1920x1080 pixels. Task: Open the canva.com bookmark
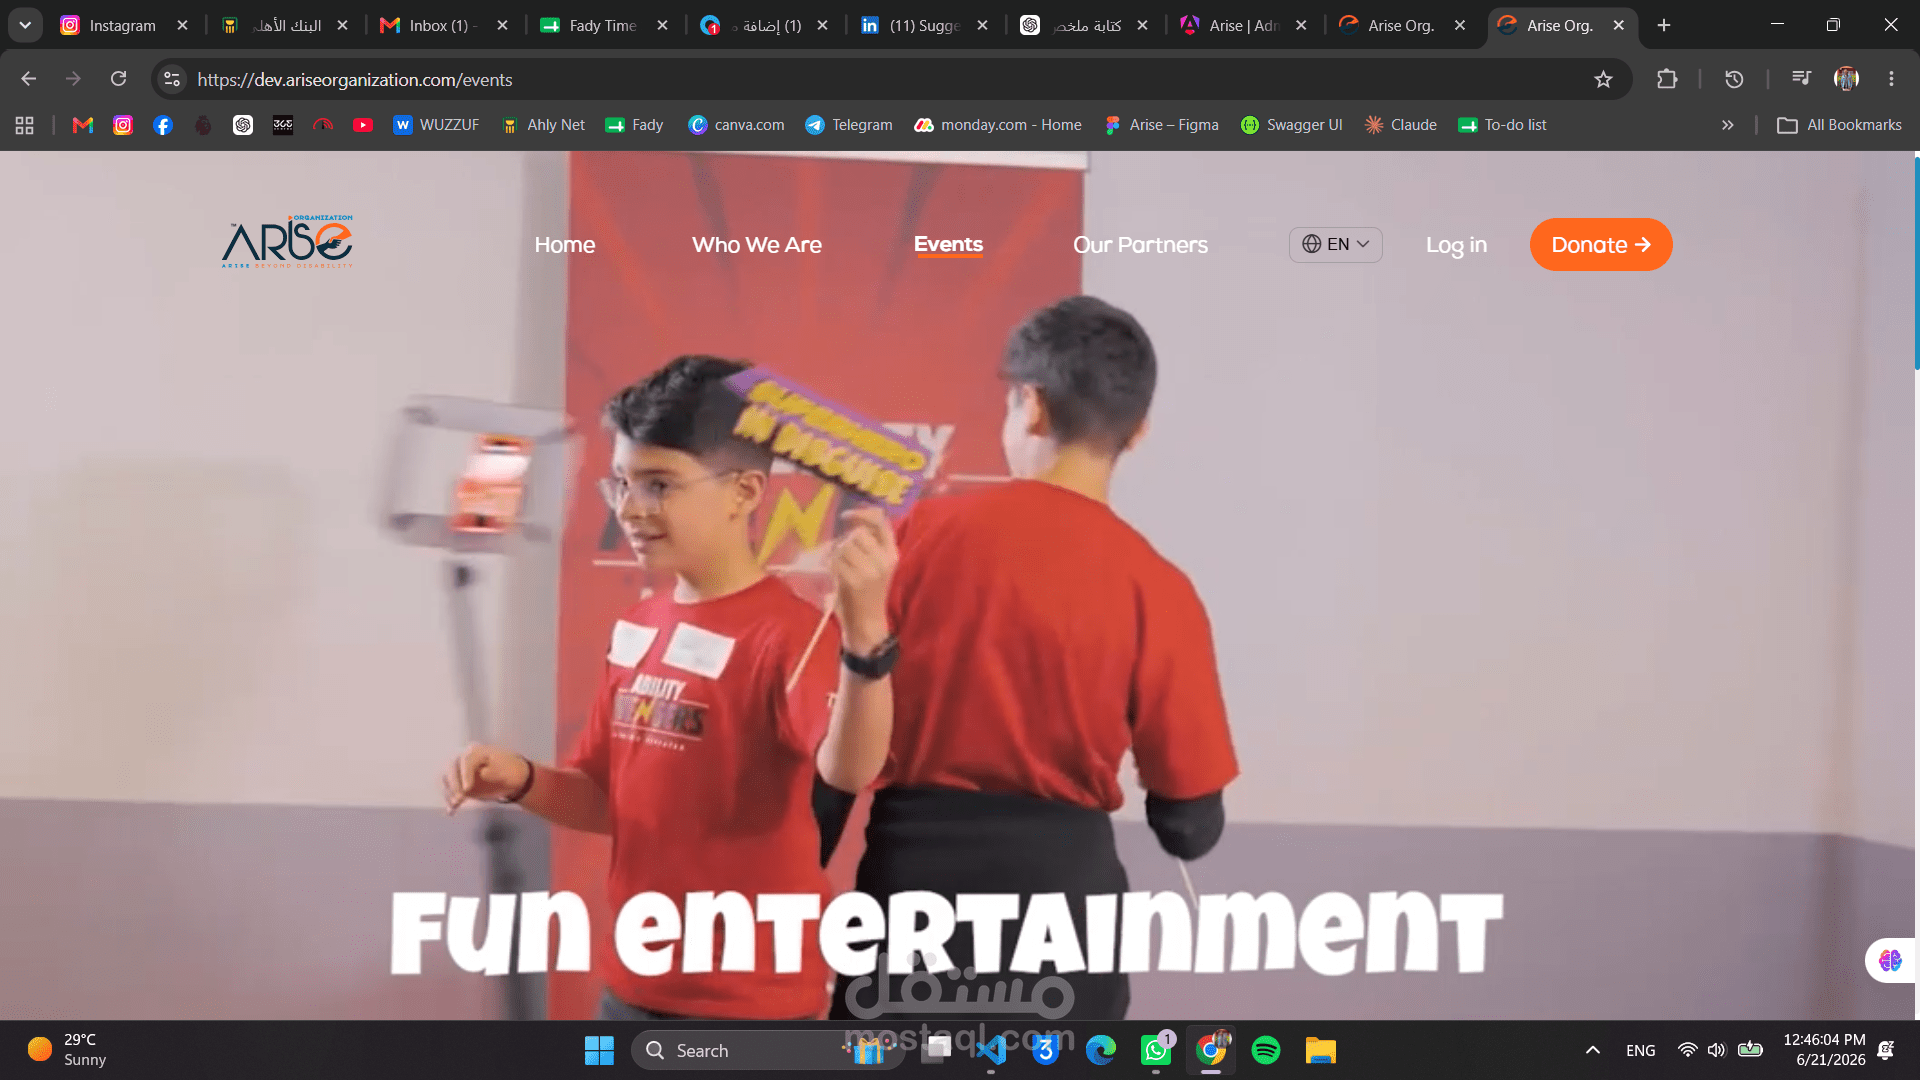click(x=736, y=125)
